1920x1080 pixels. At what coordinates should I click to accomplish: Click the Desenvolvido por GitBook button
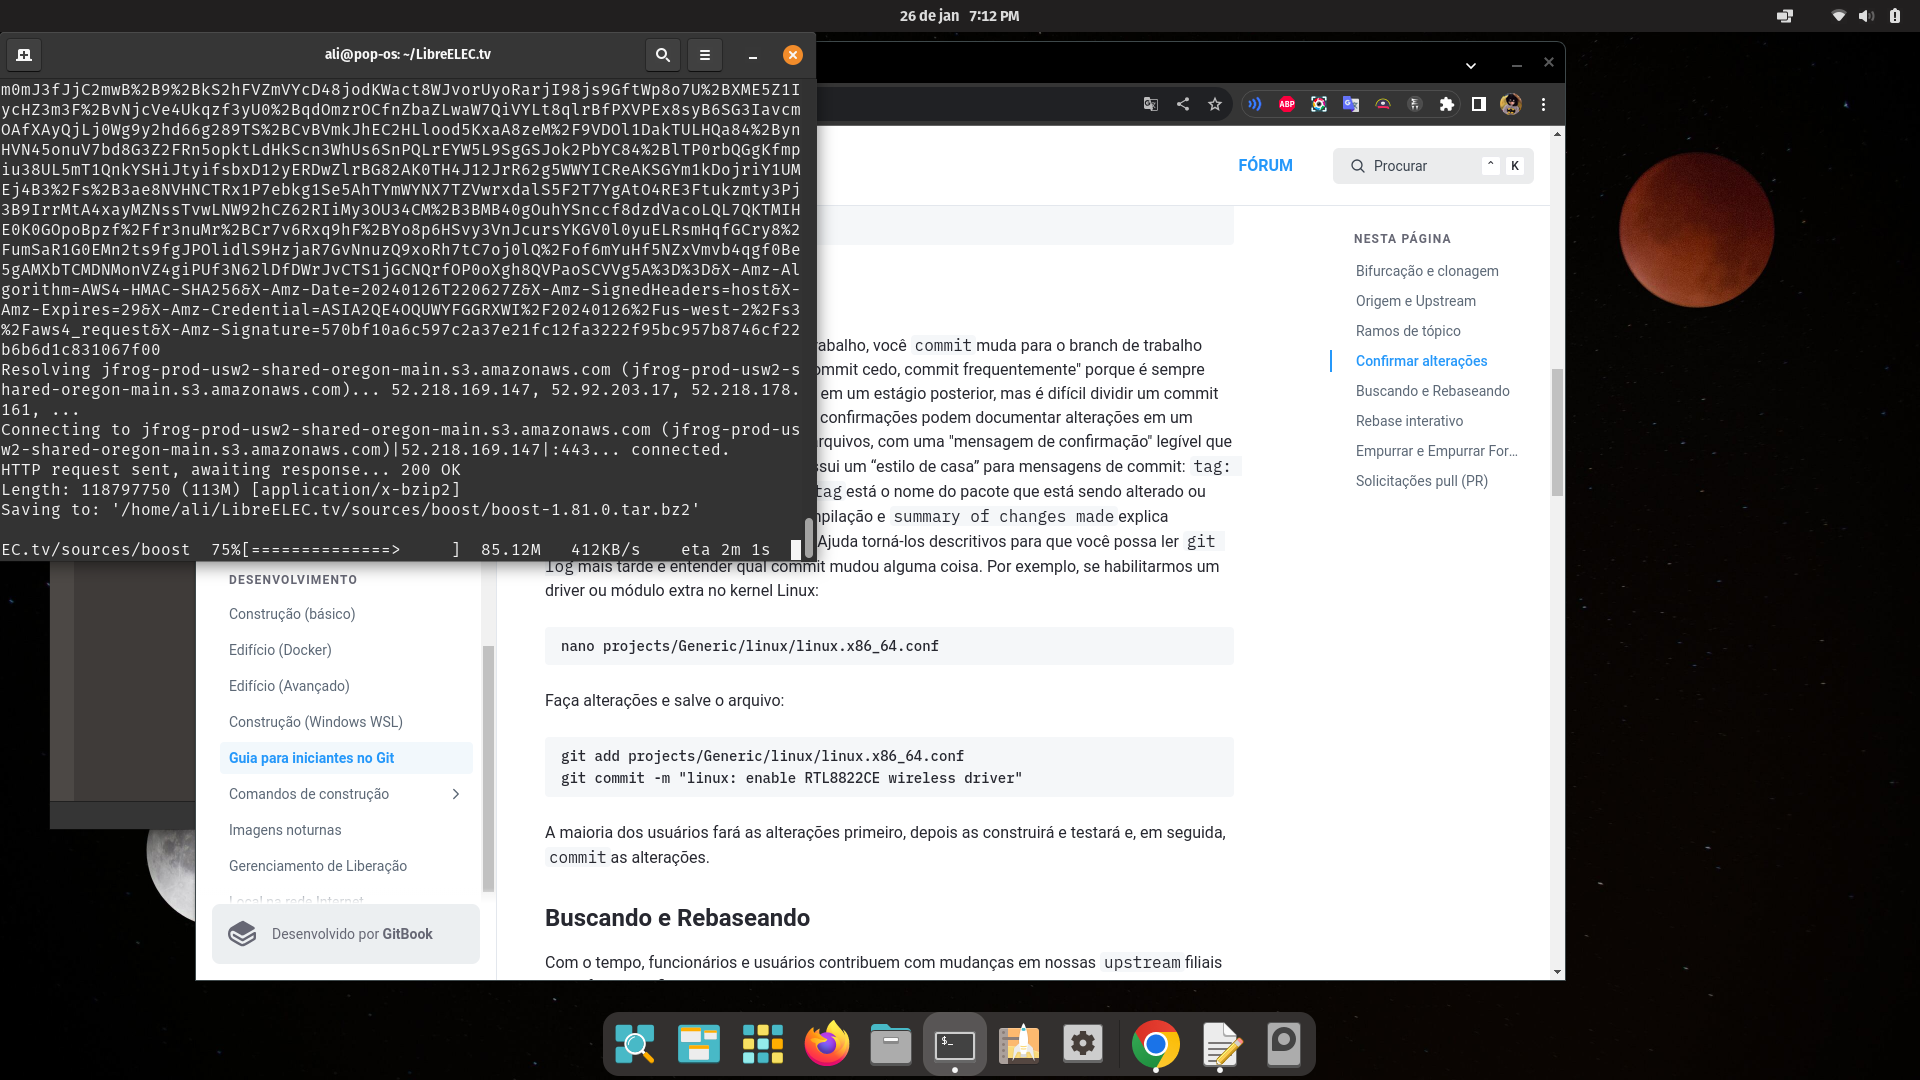[346, 934]
